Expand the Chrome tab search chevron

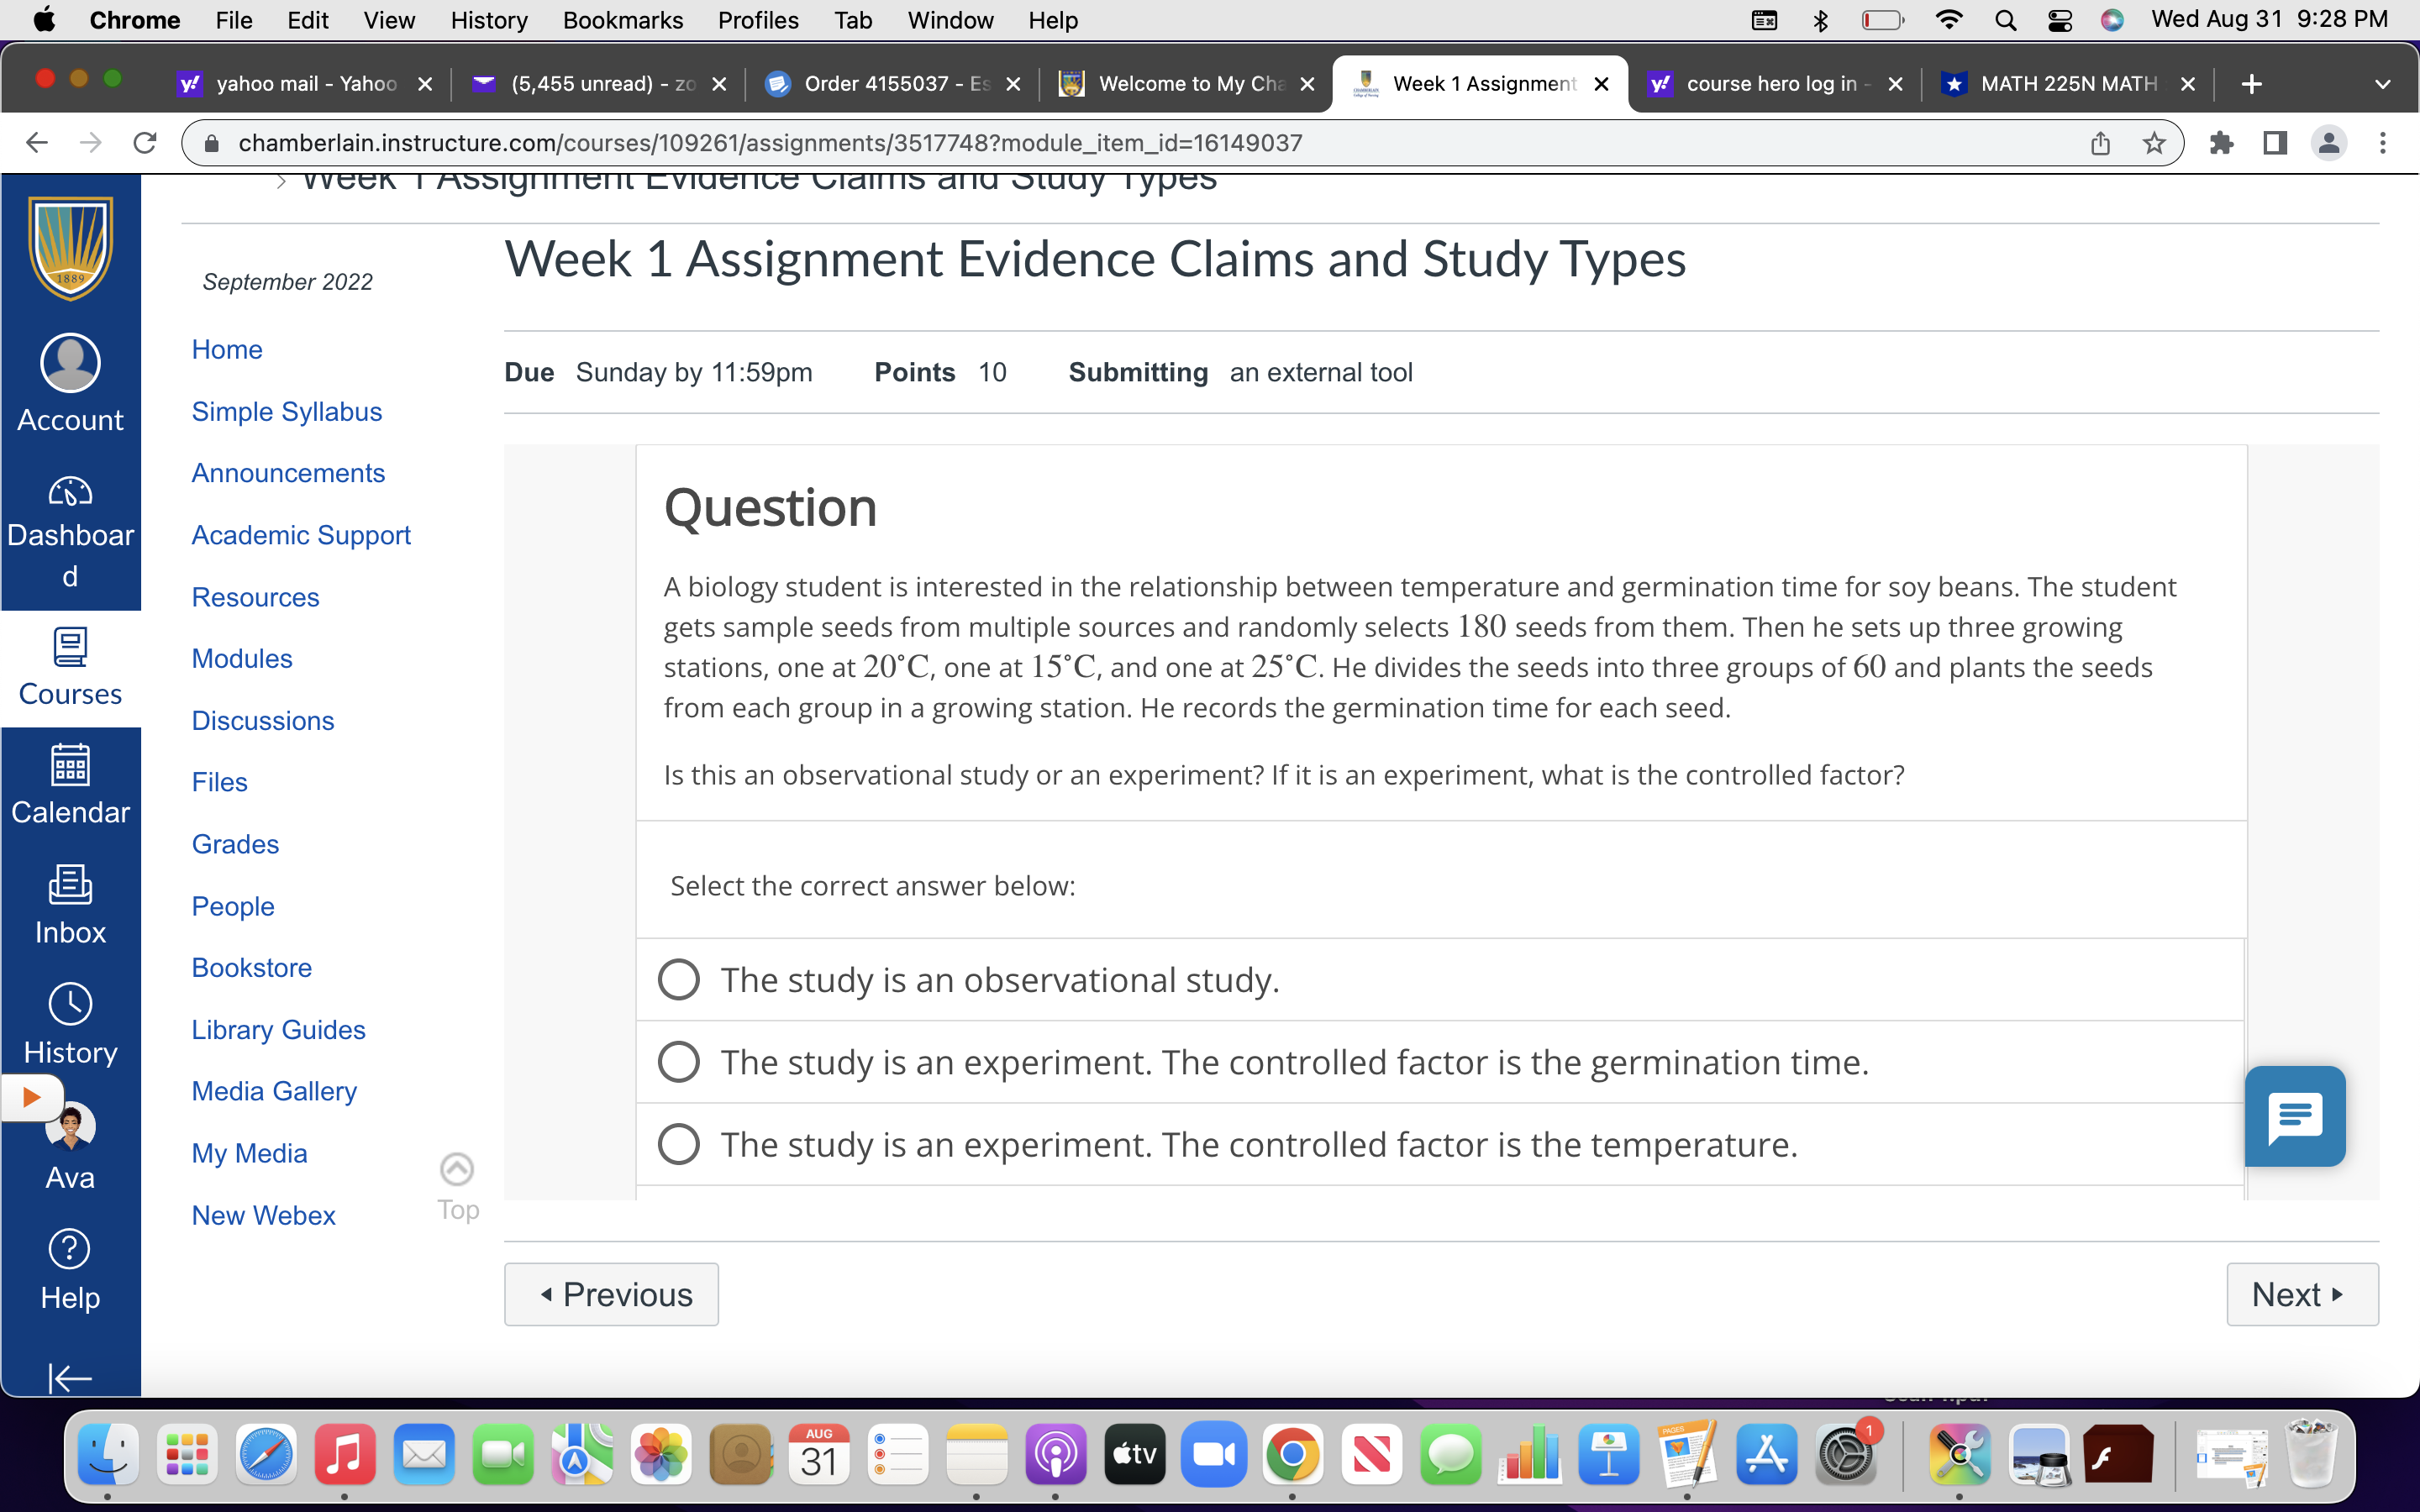pyautogui.click(x=2382, y=84)
